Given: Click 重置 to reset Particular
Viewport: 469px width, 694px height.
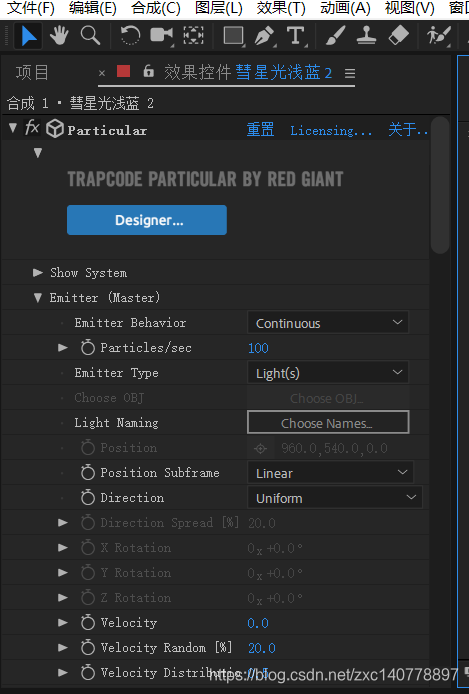Looking at the screenshot, I should coord(260,130).
